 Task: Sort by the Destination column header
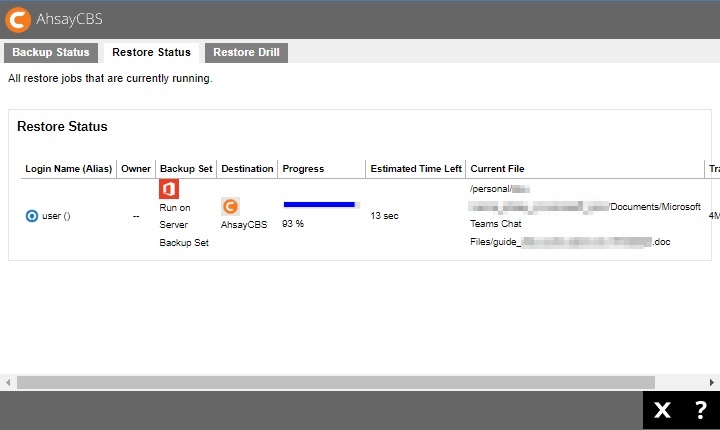pyautogui.click(x=247, y=169)
